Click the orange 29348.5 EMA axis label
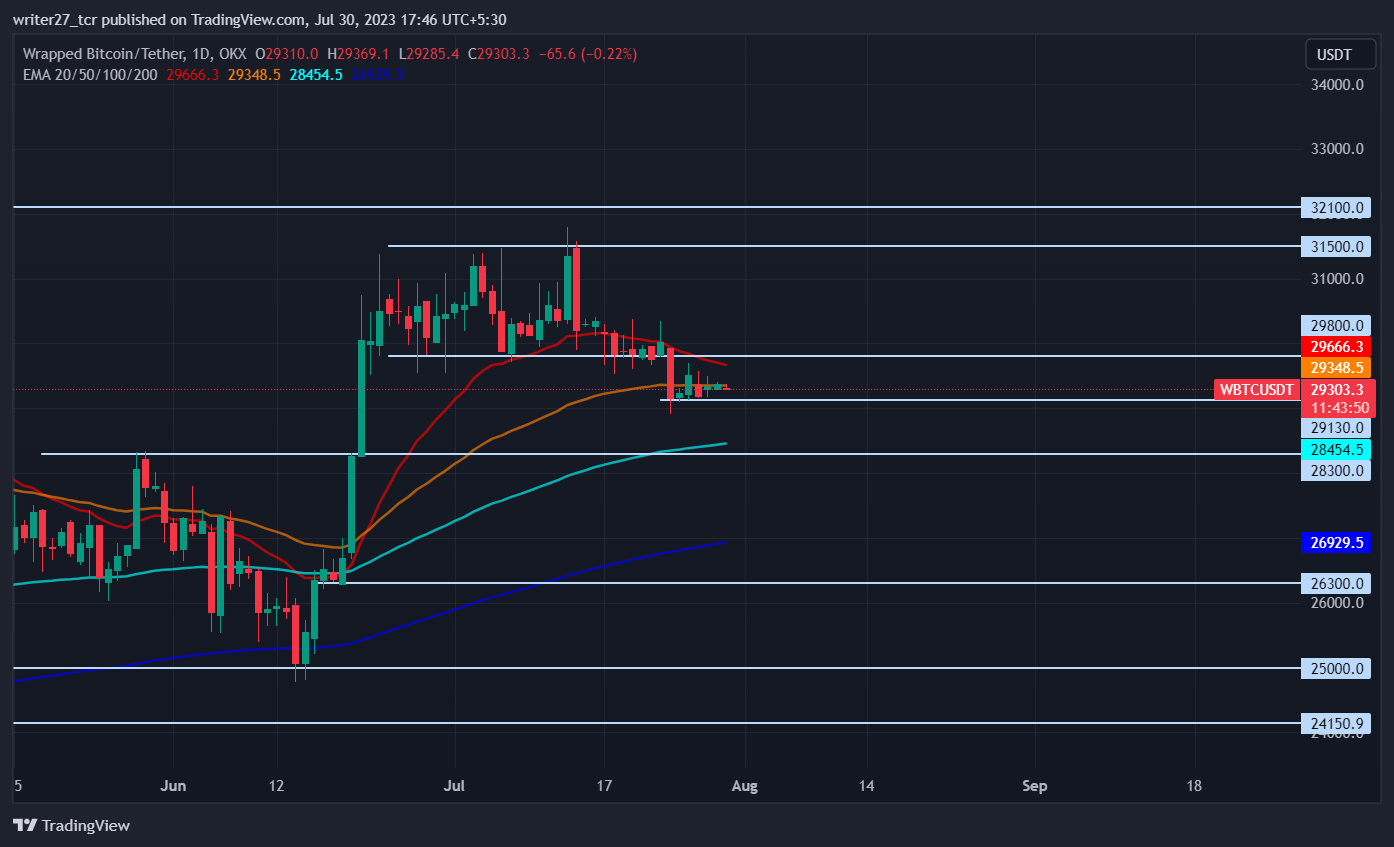The height and width of the screenshot is (847, 1394). click(x=1337, y=367)
